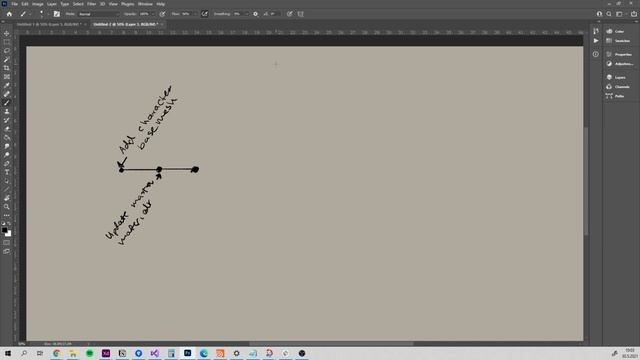
Task: Open the Smoothing dropdown arrow
Action: tap(246, 14)
